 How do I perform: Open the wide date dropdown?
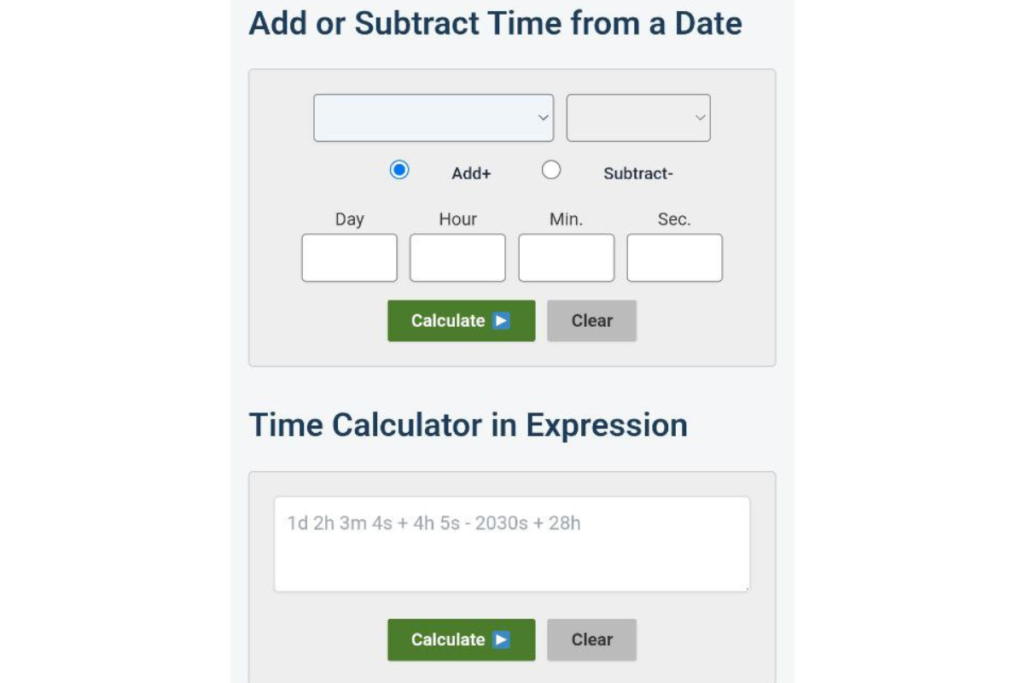433,118
